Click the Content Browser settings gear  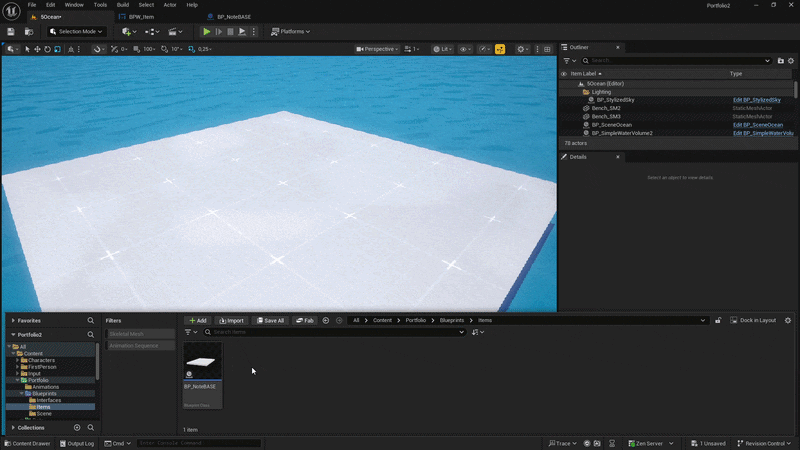(788, 320)
